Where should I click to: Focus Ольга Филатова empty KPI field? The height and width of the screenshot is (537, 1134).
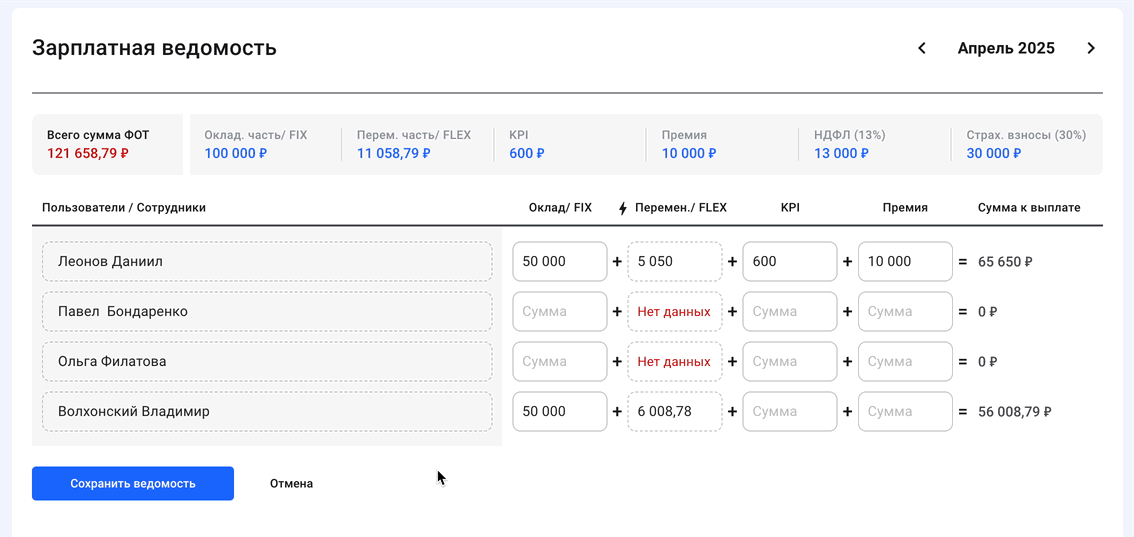[789, 361]
